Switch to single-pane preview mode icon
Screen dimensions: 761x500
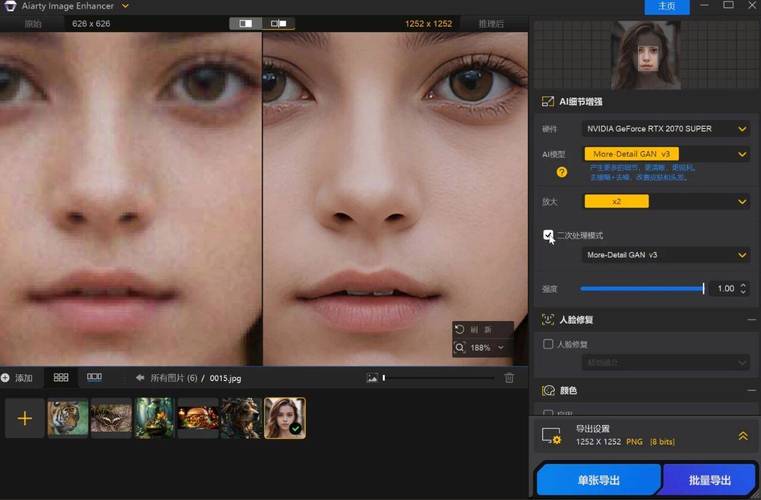click(x=246, y=23)
